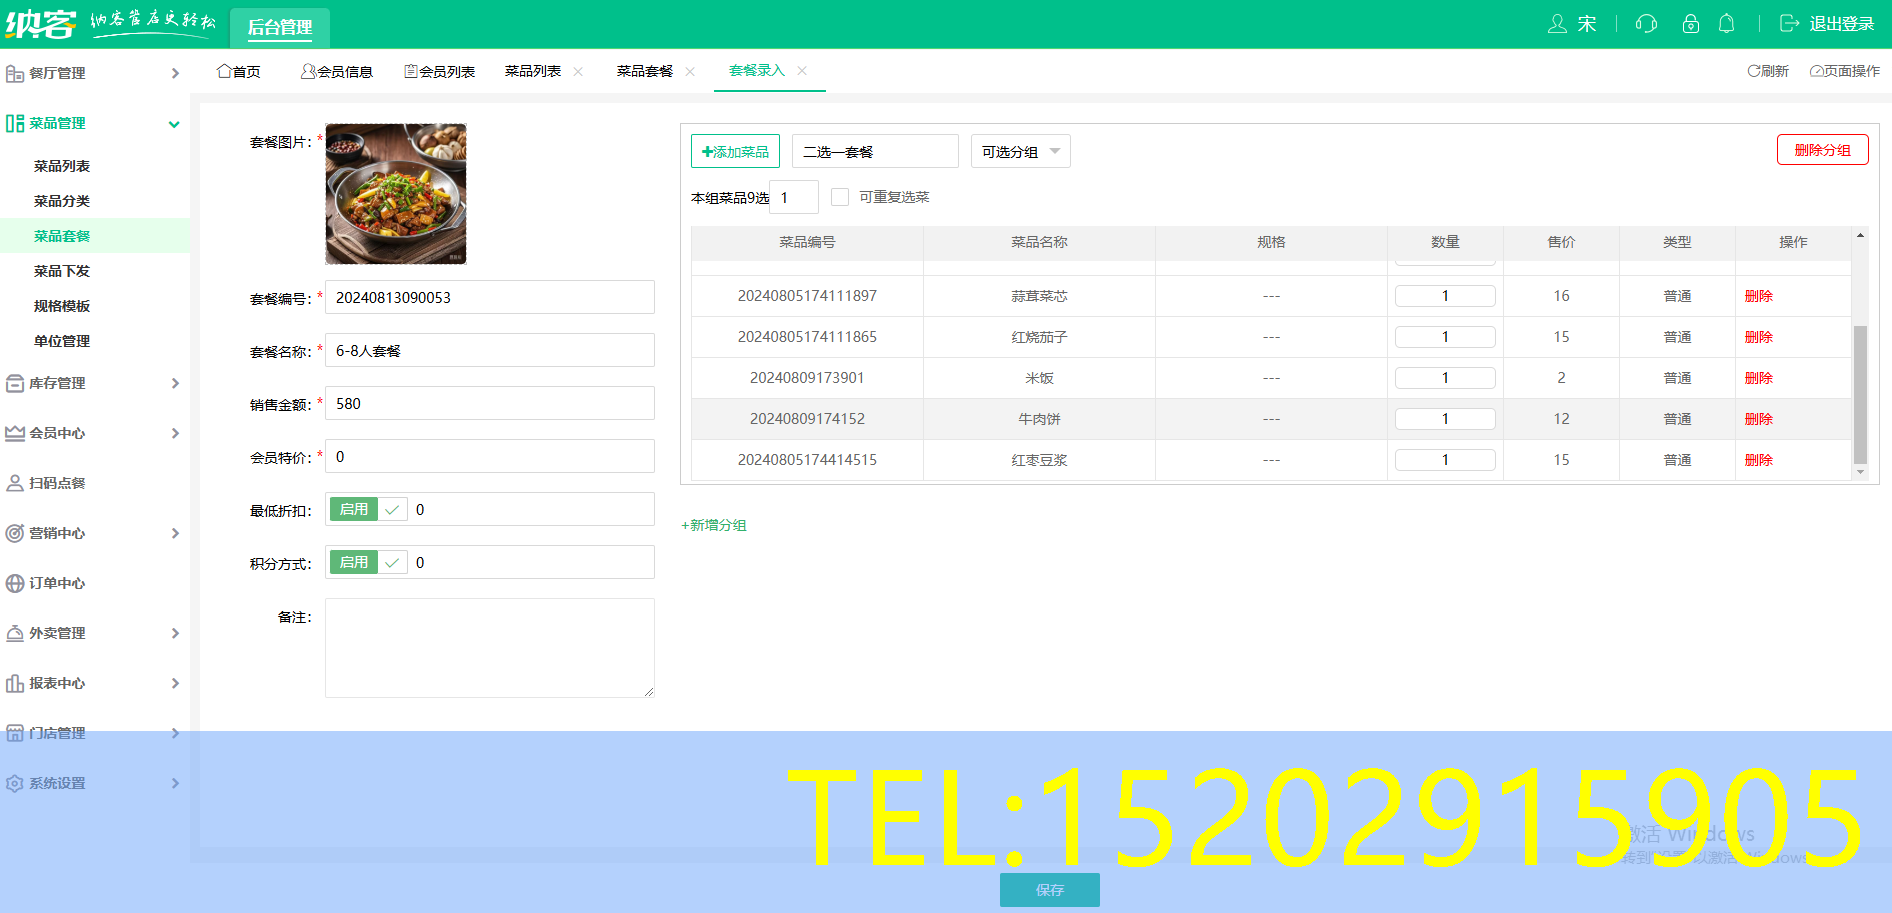Click 添加菜品 button
This screenshot has width=1892, height=913.
(735, 151)
